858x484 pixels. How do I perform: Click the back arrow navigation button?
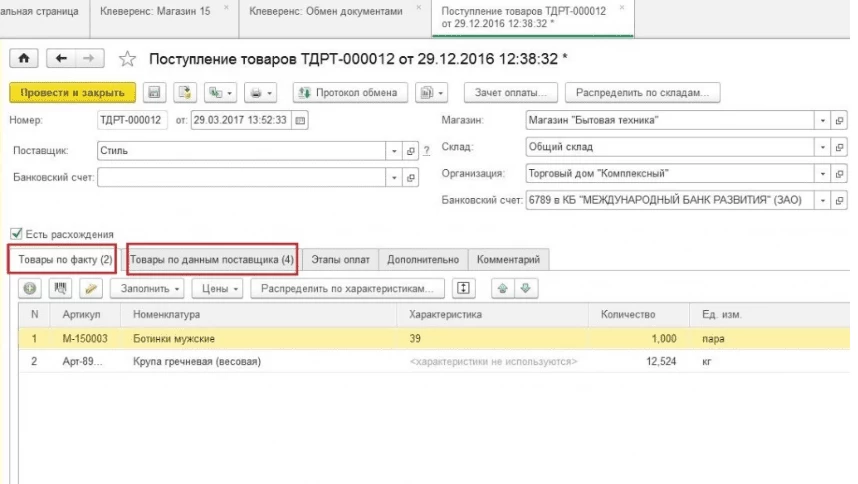62,59
